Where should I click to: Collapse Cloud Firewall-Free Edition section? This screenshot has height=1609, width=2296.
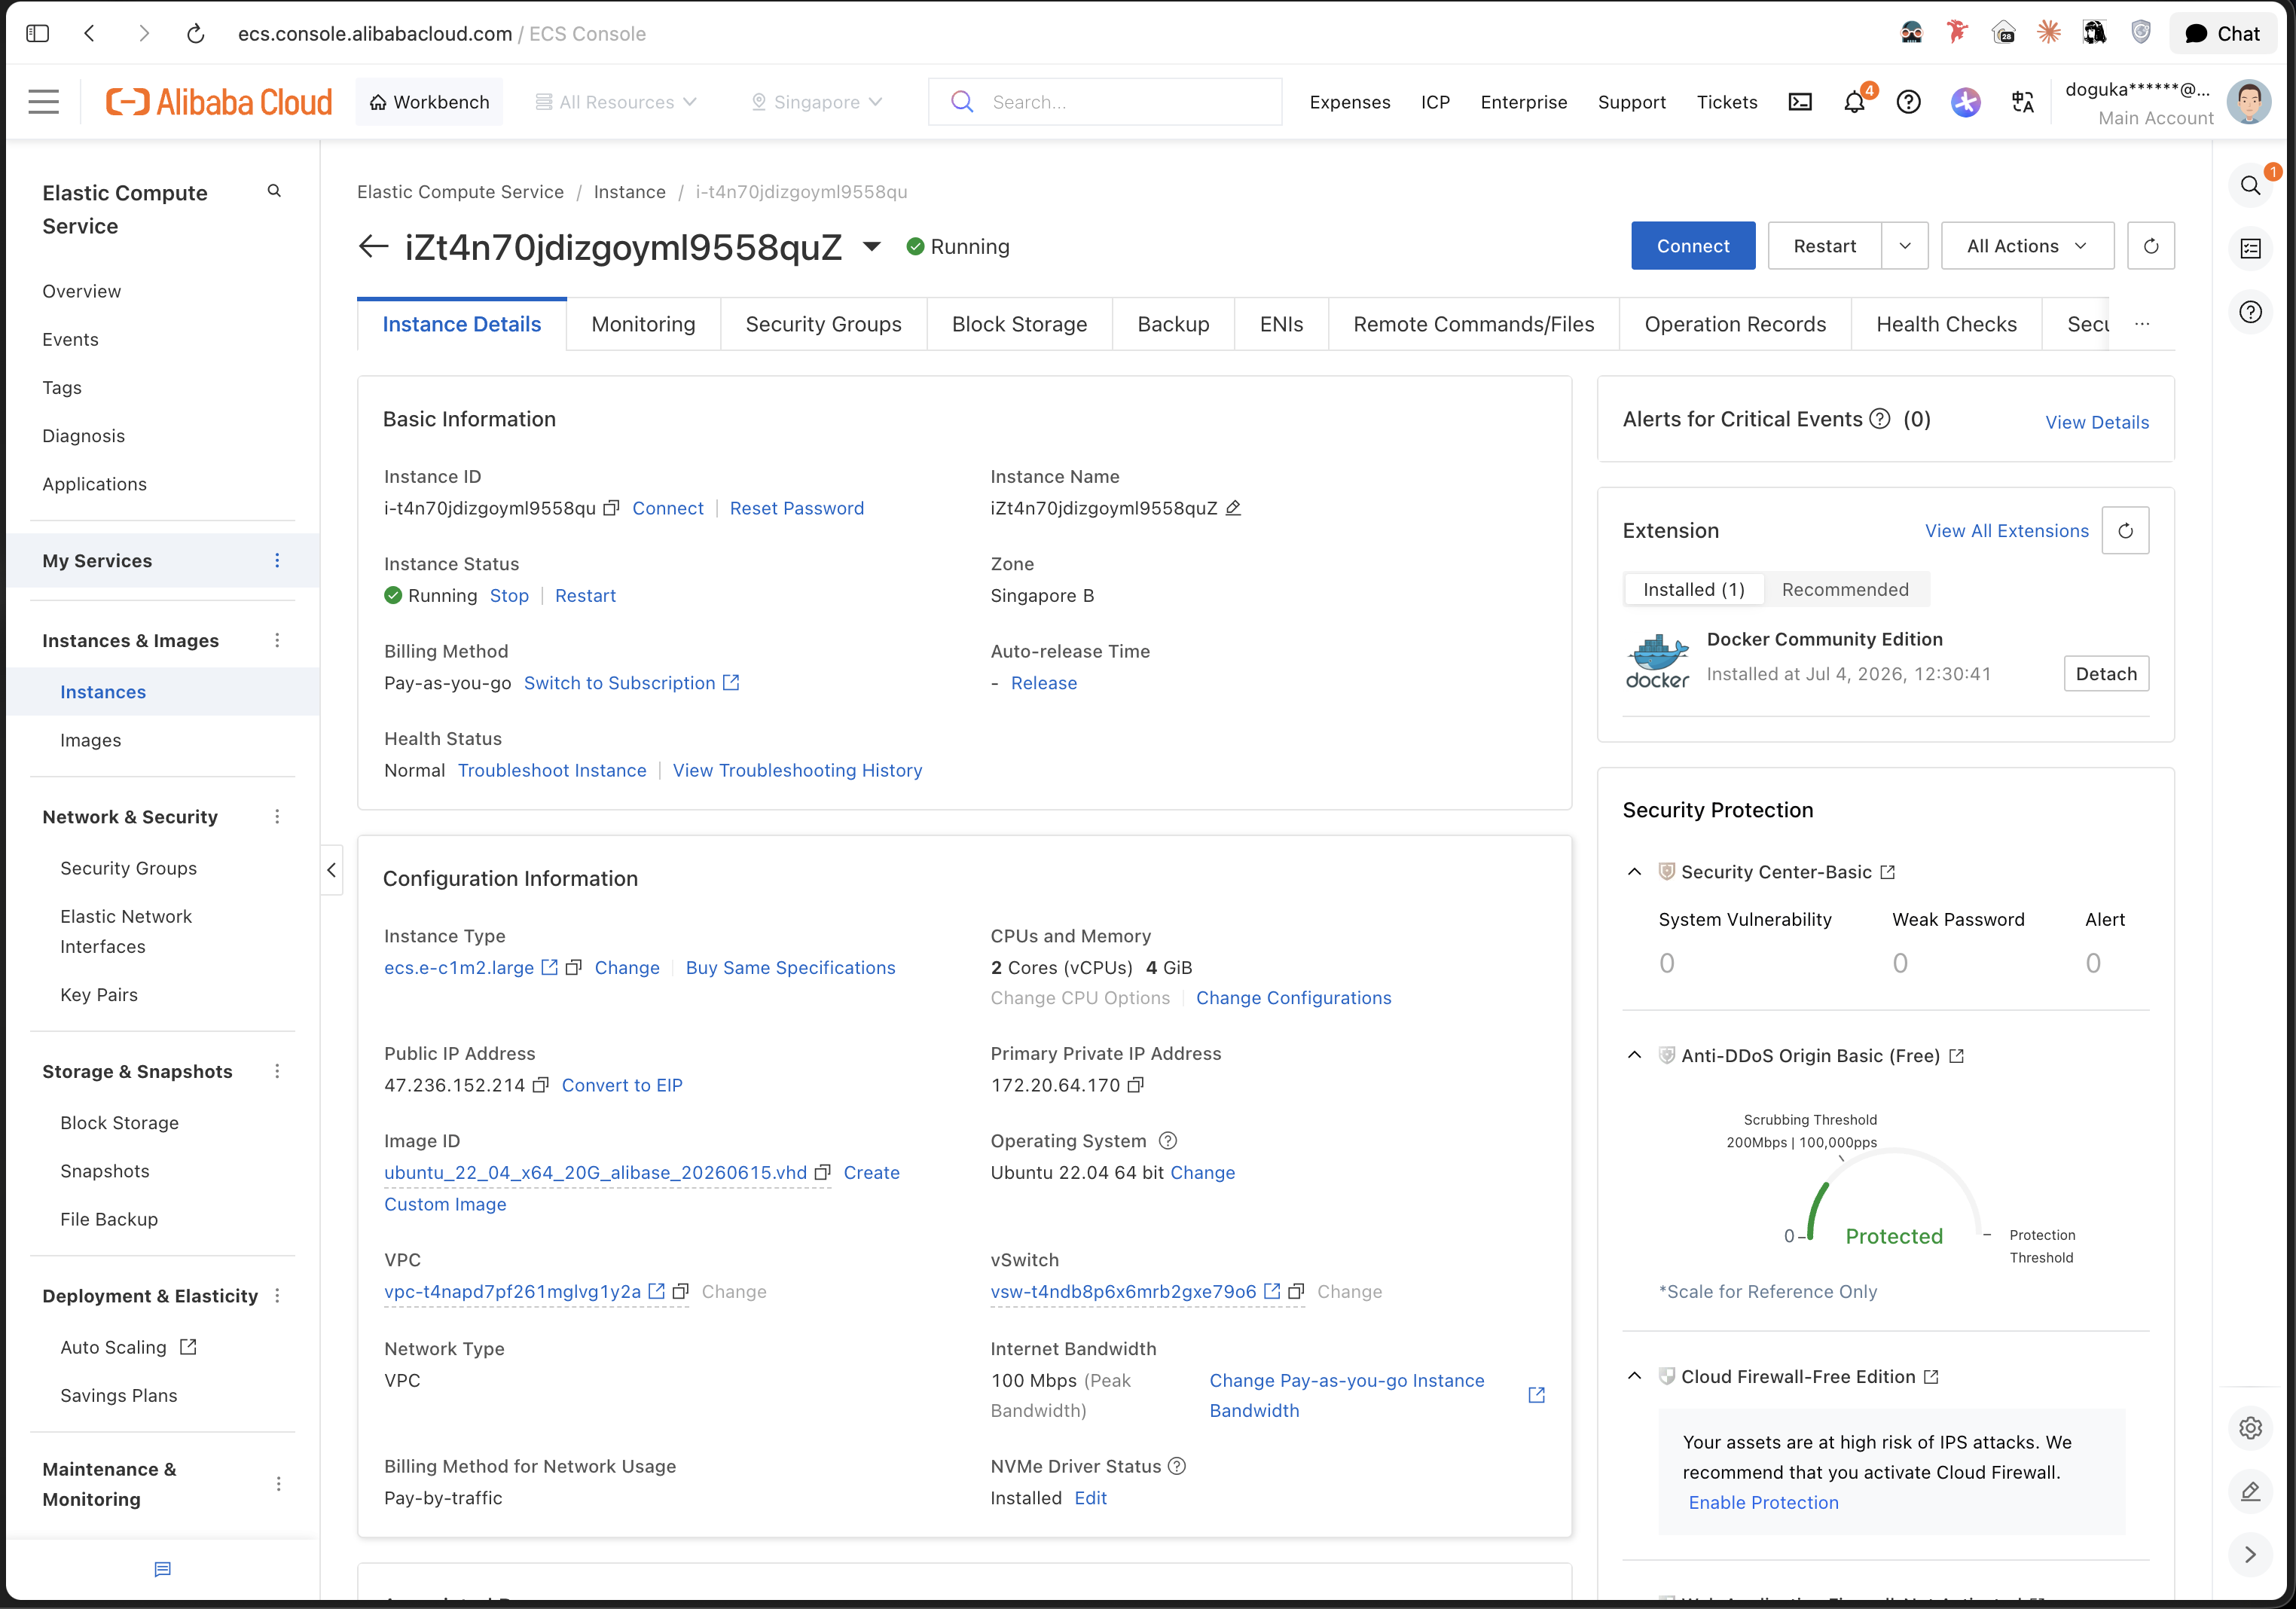pyautogui.click(x=1635, y=1377)
